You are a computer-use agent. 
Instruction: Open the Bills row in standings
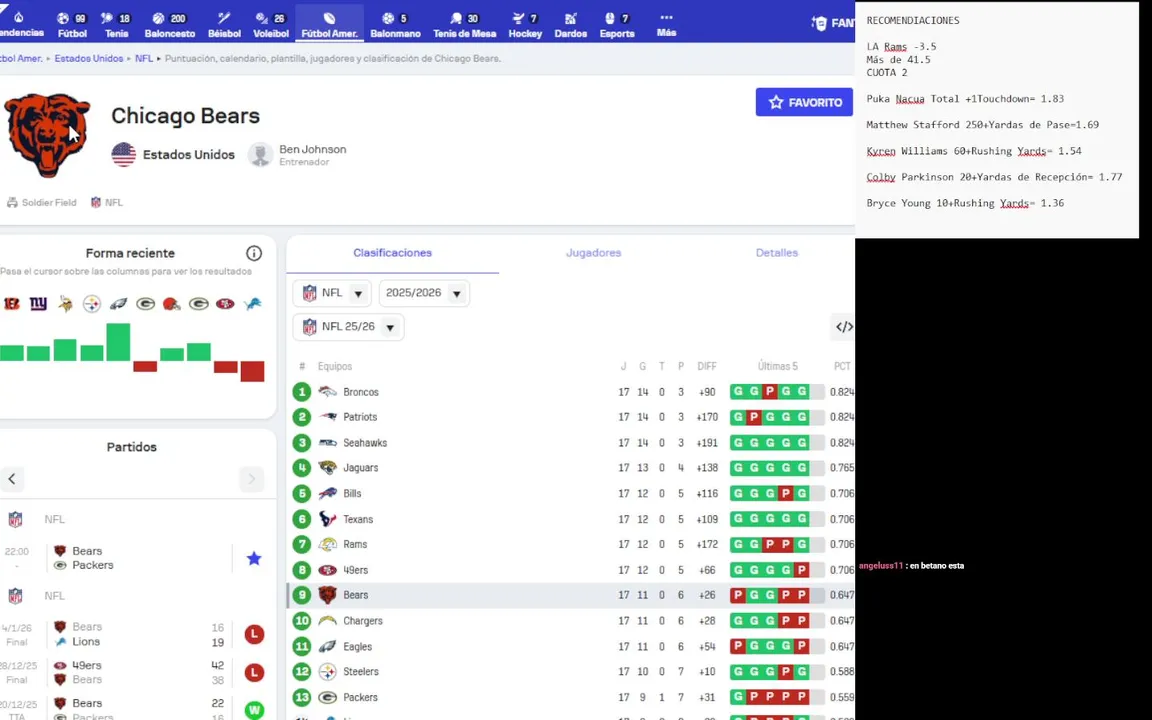pos(570,493)
